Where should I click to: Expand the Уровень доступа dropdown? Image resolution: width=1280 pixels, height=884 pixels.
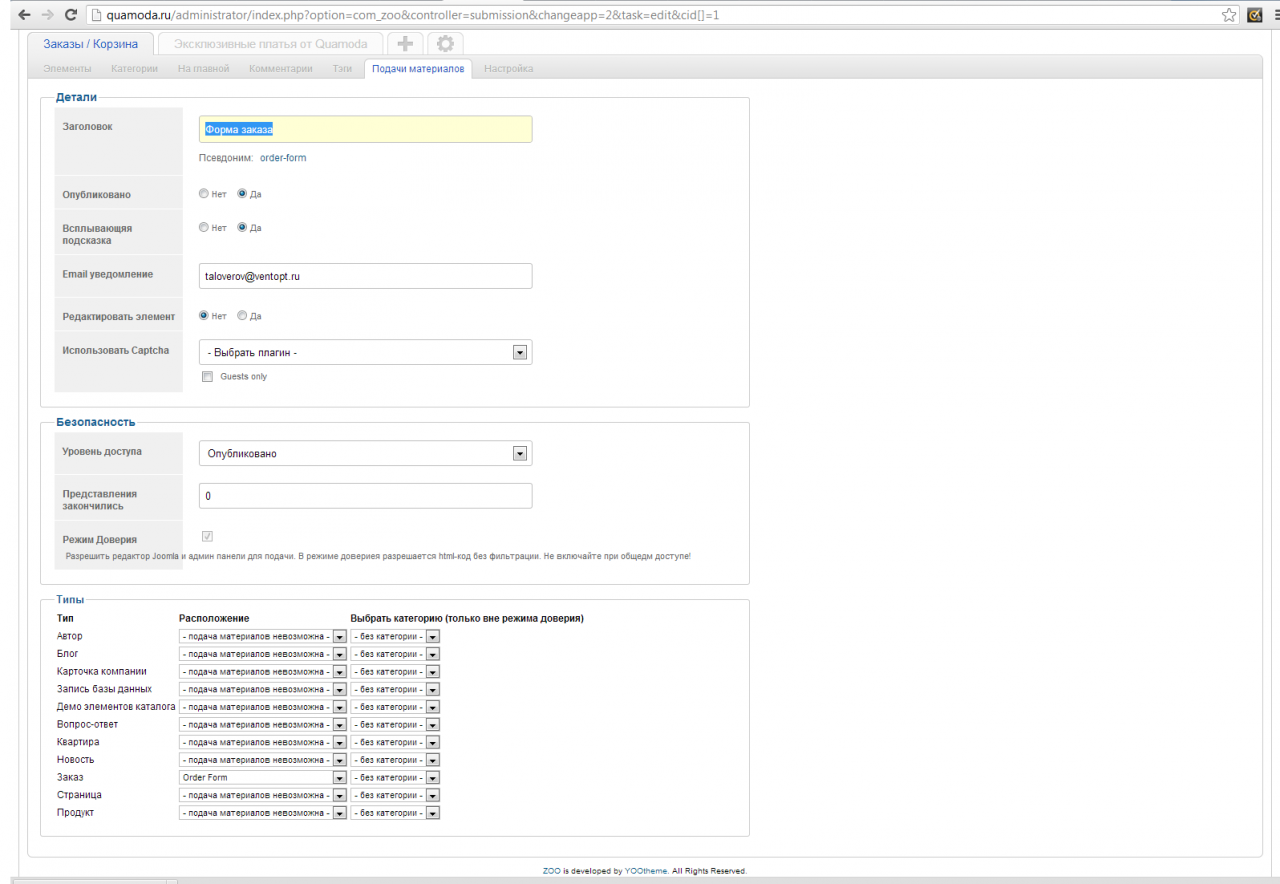coord(365,454)
